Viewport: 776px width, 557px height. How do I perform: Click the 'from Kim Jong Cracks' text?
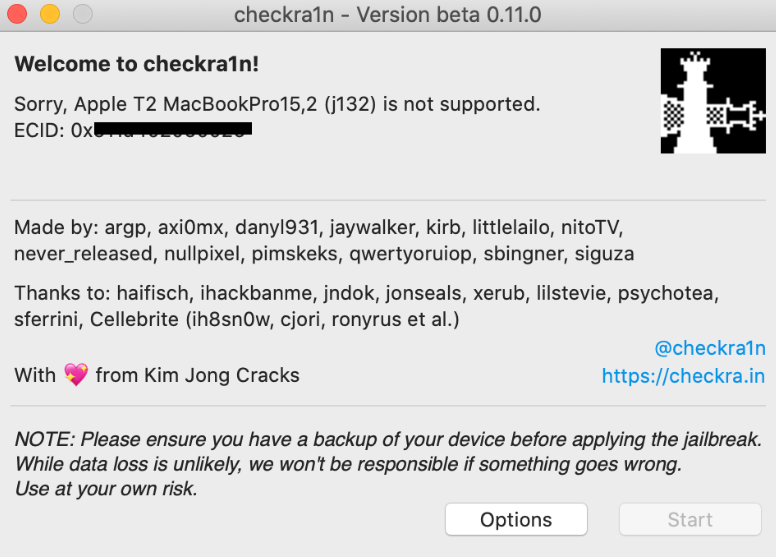[x=197, y=375]
